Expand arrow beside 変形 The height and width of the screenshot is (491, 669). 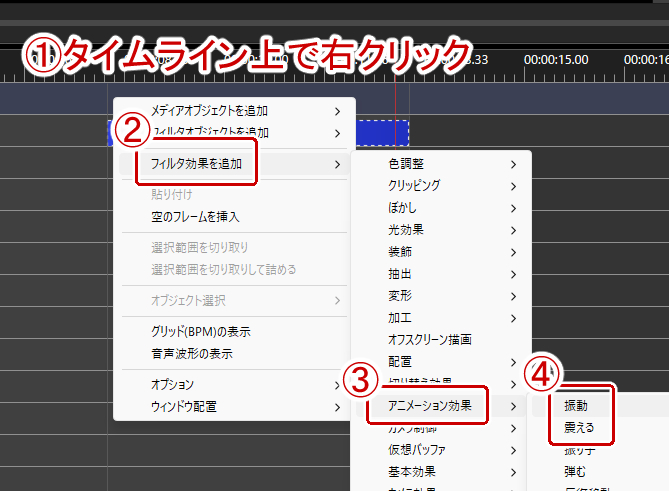[514, 296]
